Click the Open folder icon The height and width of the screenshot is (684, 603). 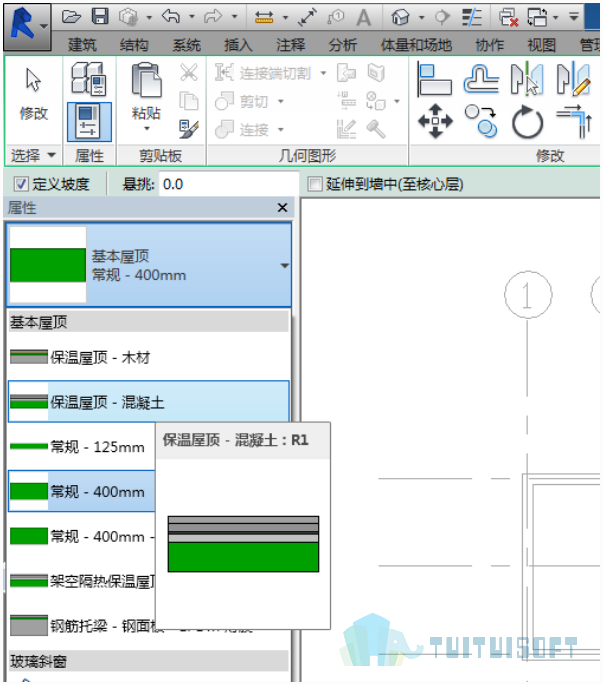pos(71,17)
